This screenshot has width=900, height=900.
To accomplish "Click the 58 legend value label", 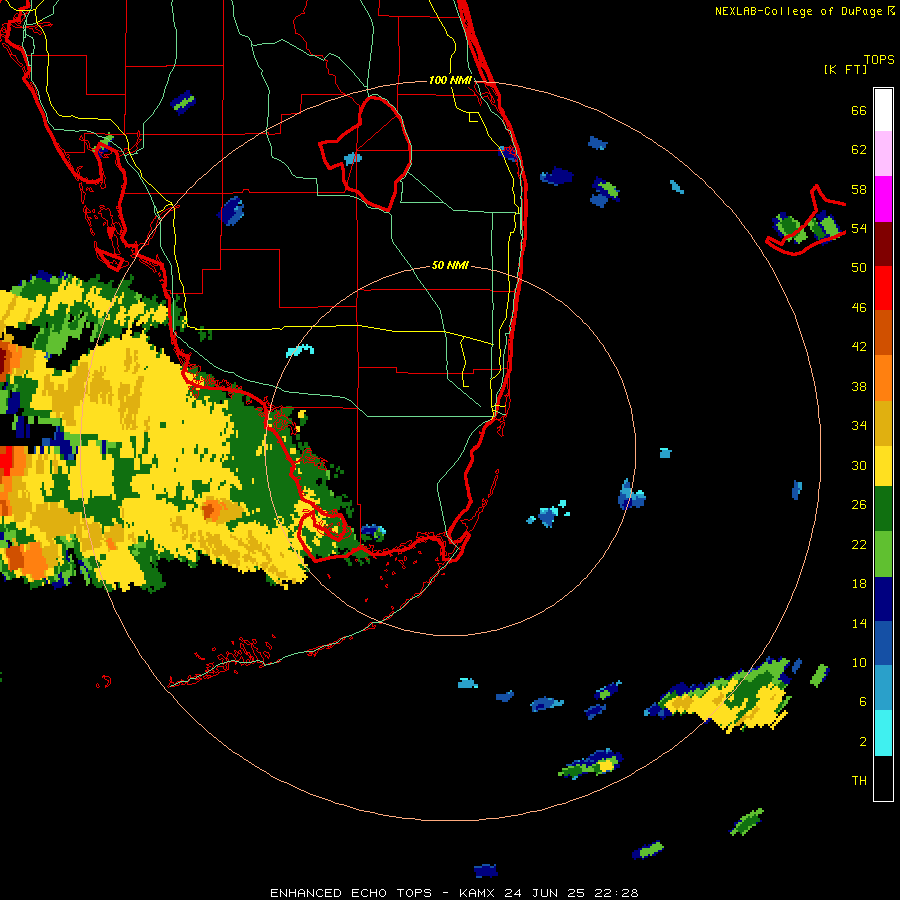I will [x=859, y=189].
